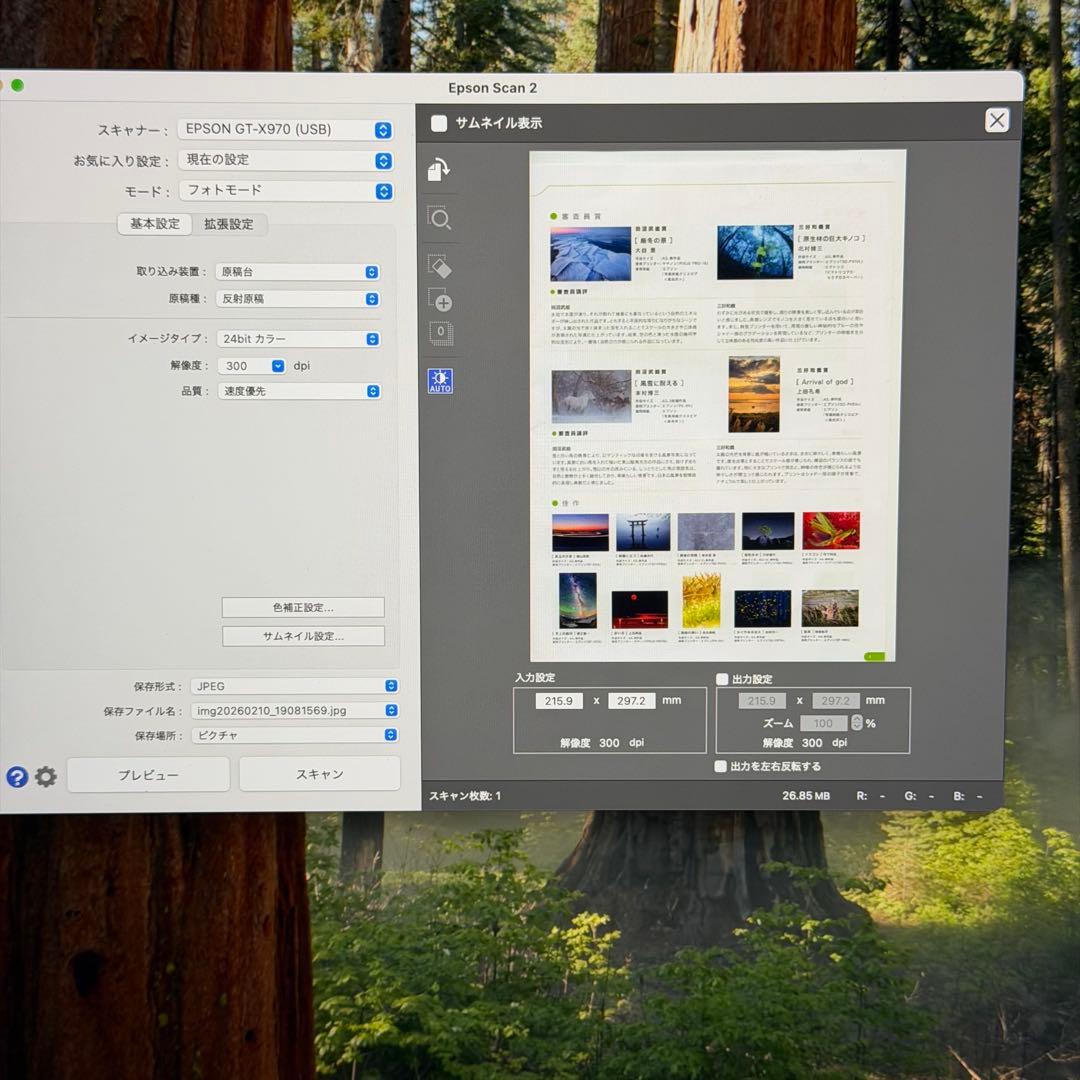Click the delete marquee eraser icon
The width and height of the screenshot is (1080, 1080).
click(x=439, y=266)
